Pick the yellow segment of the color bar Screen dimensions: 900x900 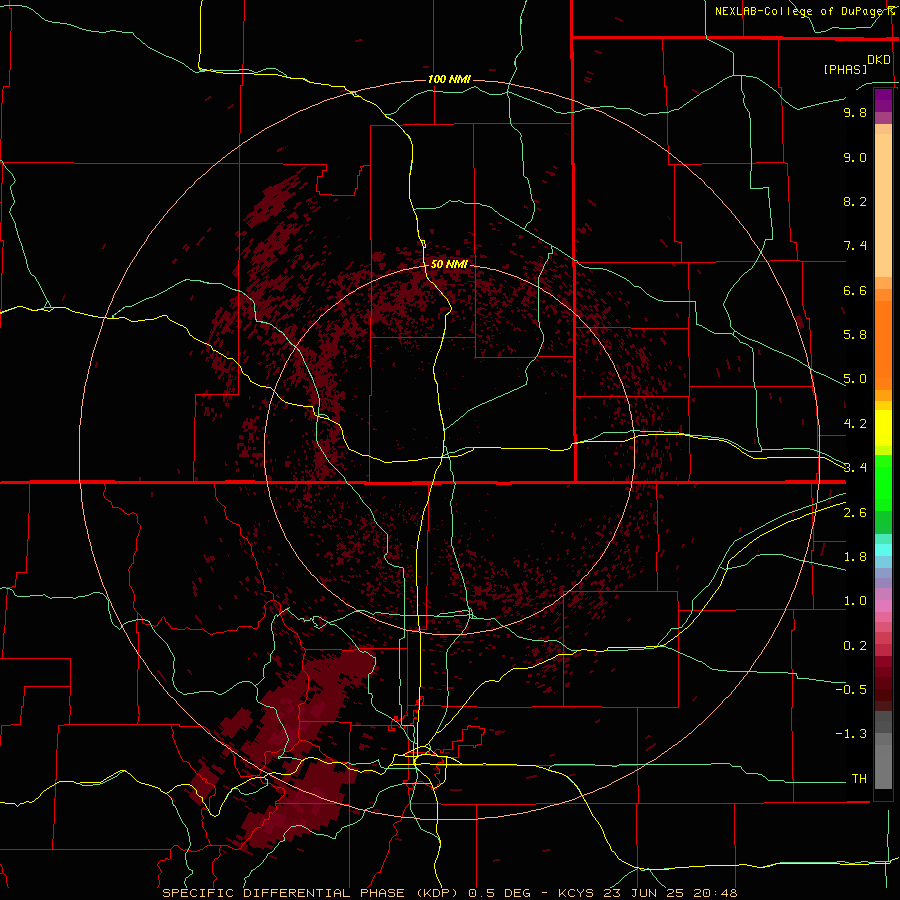point(883,428)
